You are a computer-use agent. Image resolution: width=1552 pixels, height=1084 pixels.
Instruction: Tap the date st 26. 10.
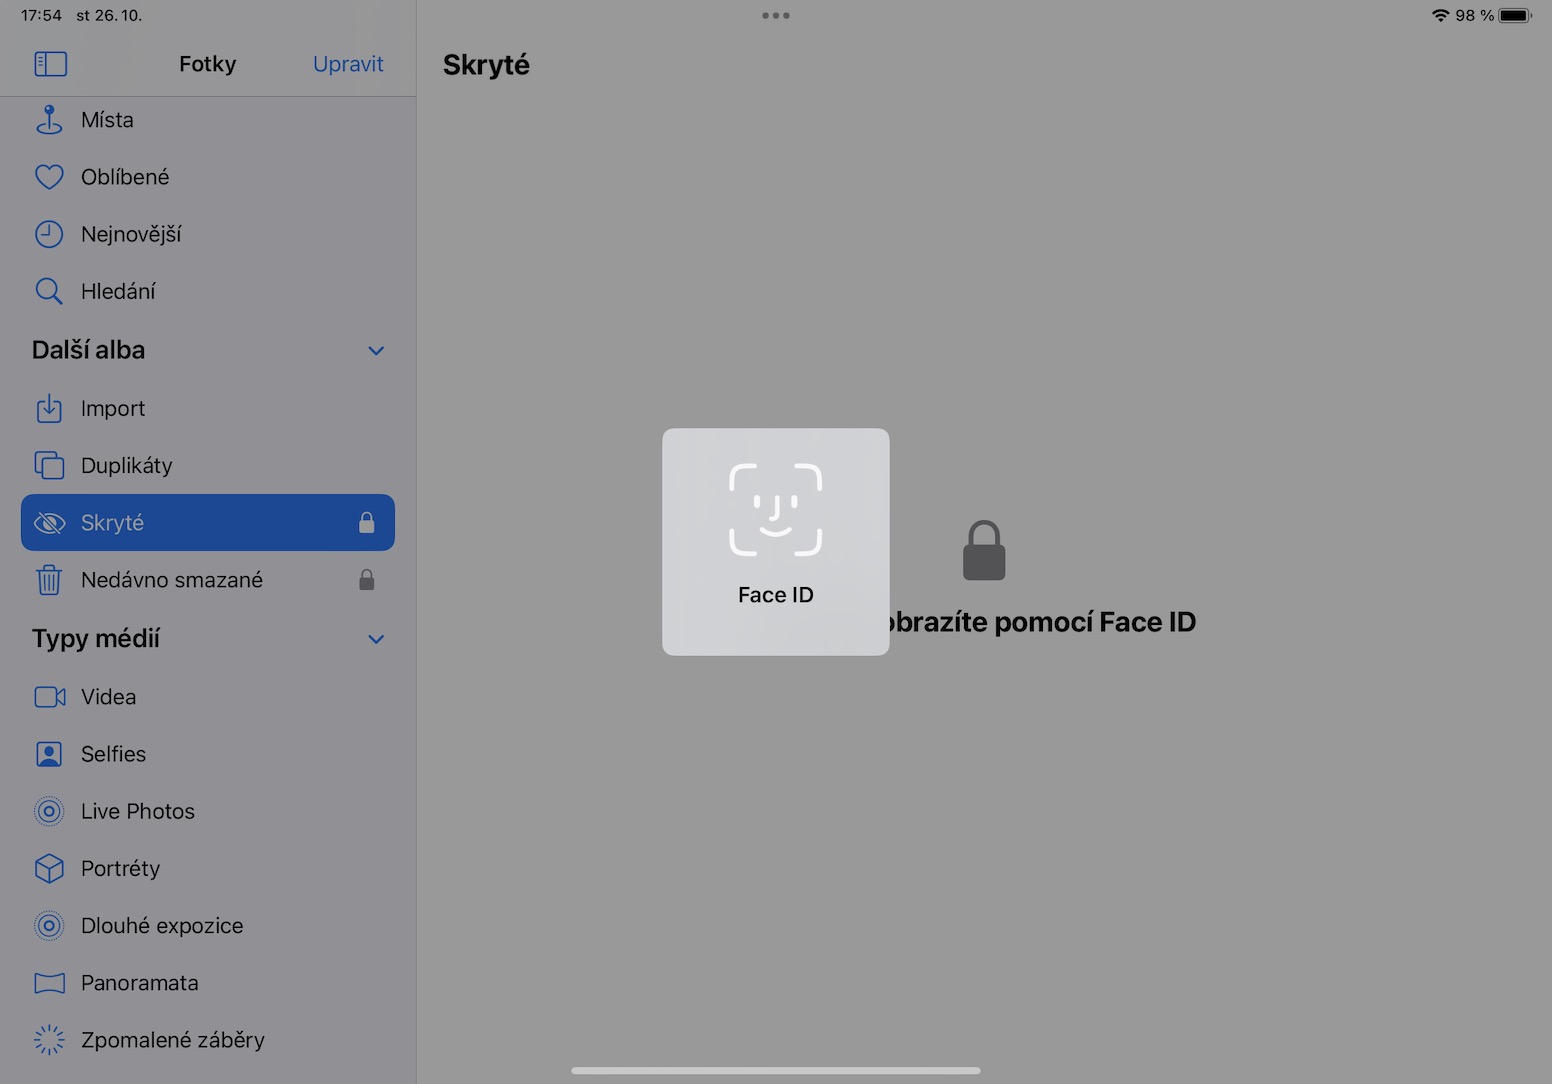click(109, 15)
